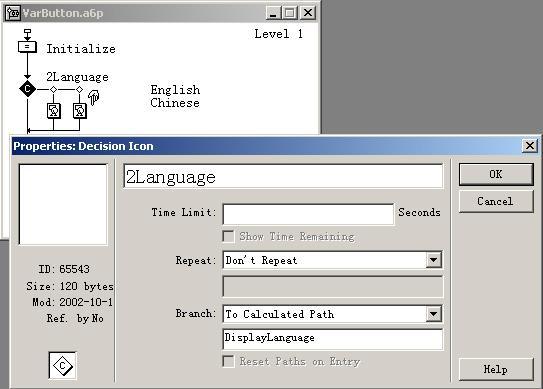
Task: Click the icon title field containing 2Language
Action: tap(283, 177)
